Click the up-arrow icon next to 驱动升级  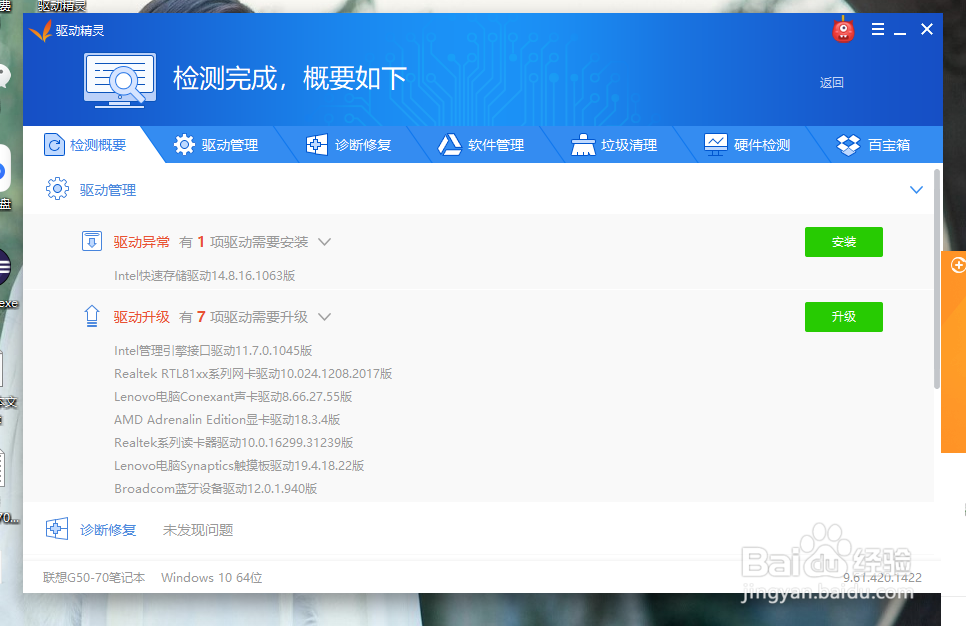(x=92, y=316)
